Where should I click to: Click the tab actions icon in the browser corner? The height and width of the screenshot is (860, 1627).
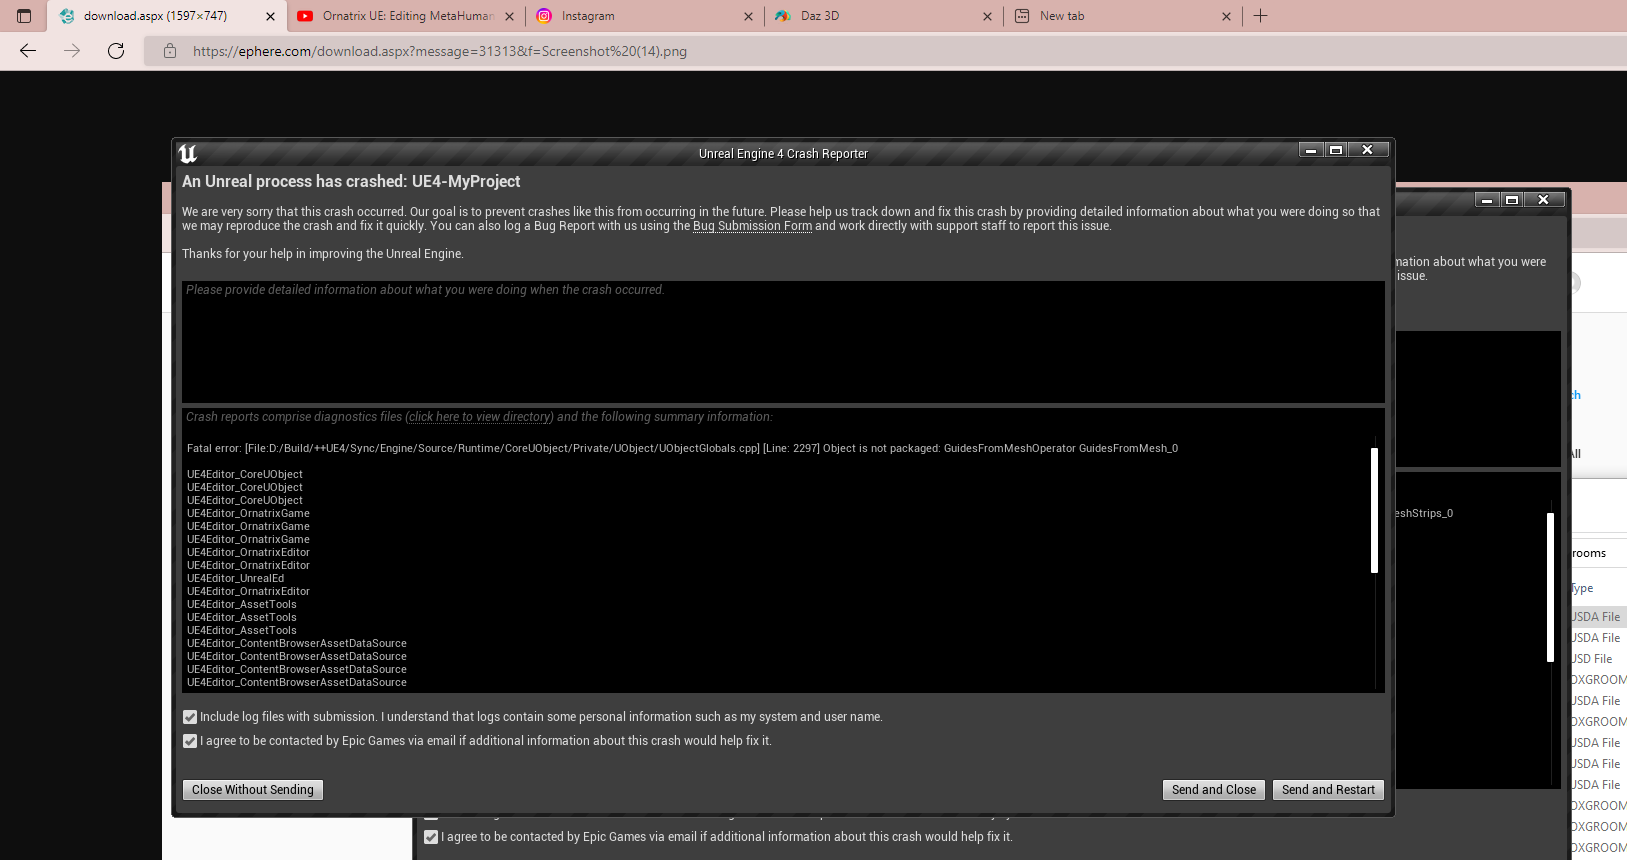[x=24, y=16]
